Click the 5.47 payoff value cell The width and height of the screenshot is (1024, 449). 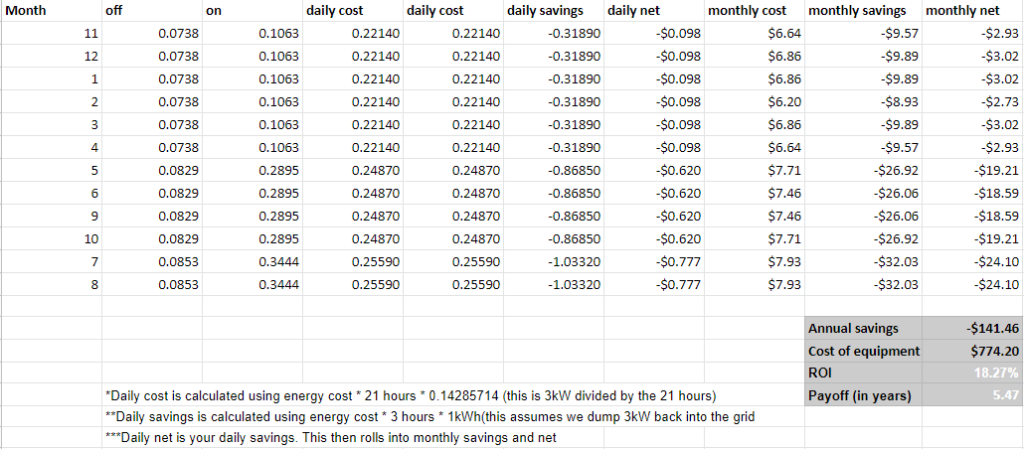pyautogui.click(x=972, y=396)
